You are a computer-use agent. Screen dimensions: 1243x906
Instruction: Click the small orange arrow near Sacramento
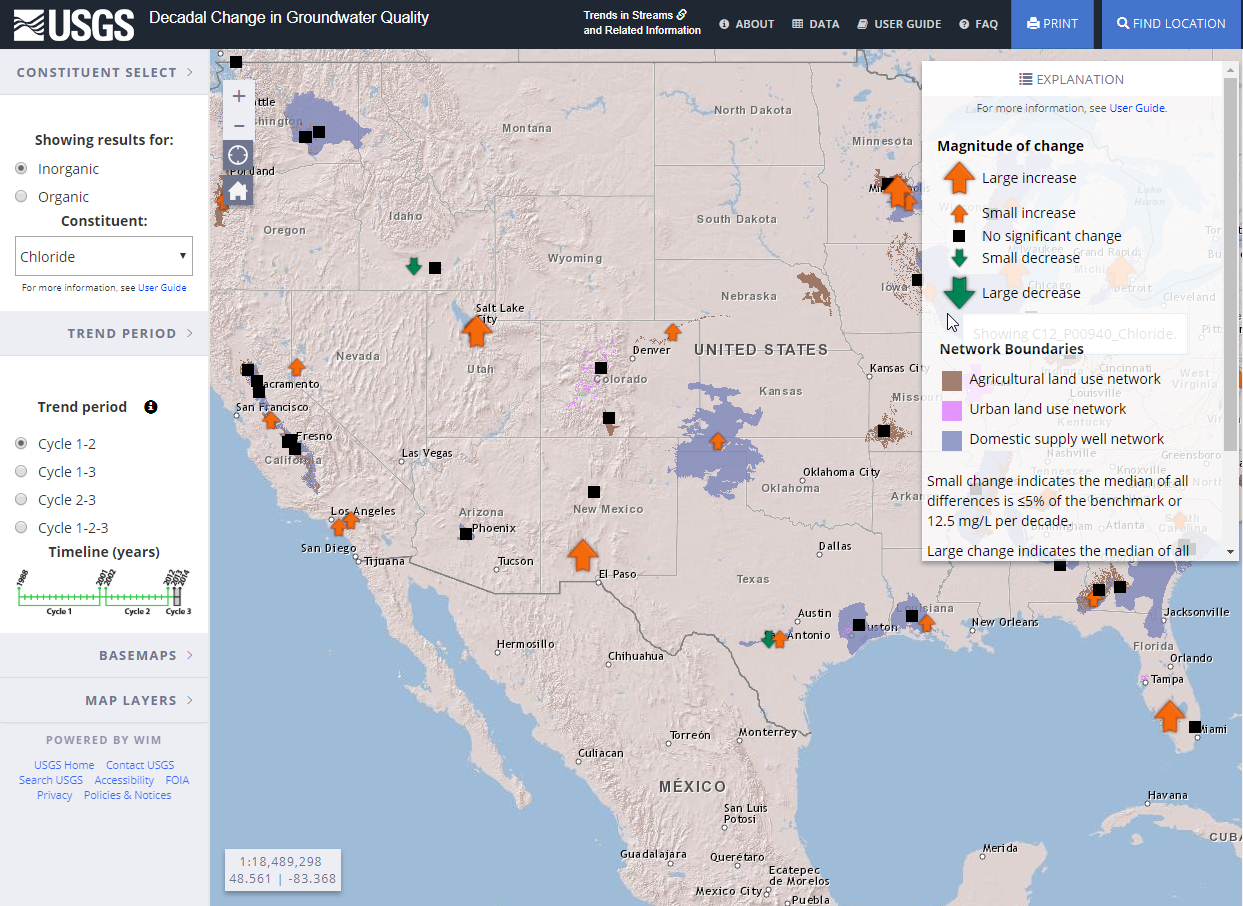coord(297,367)
